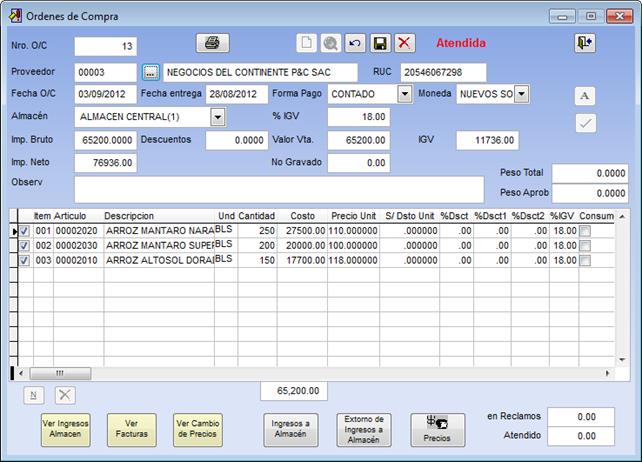Screen dimensions: 642x462
Task: Click grid scroll up arrow
Action: (622, 216)
